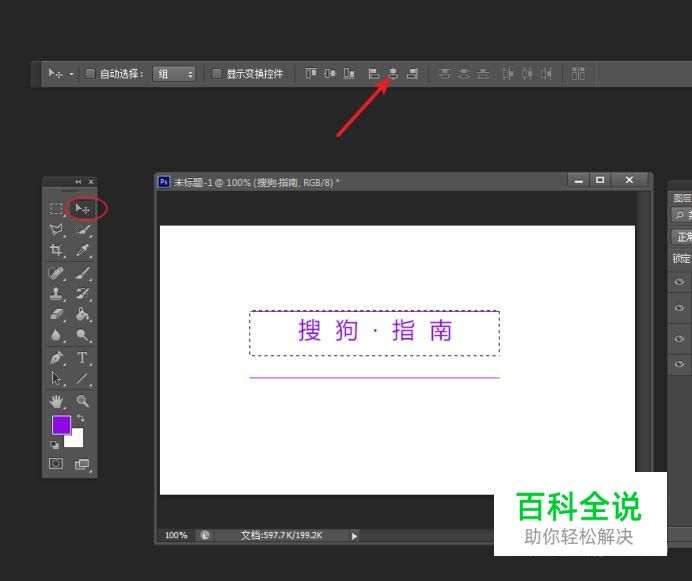
Task: Distribute top edges of layers
Action: (x=445, y=73)
